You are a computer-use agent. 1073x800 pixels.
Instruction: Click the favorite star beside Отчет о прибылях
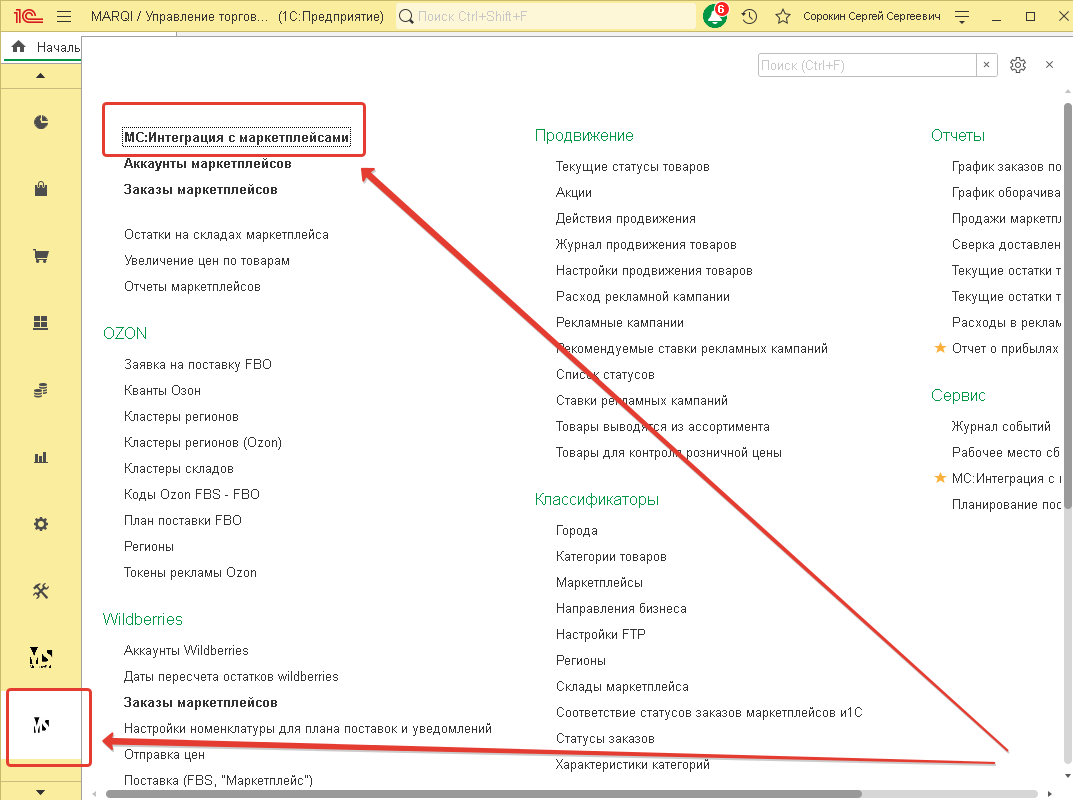pyautogui.click(x=940, y=348)
